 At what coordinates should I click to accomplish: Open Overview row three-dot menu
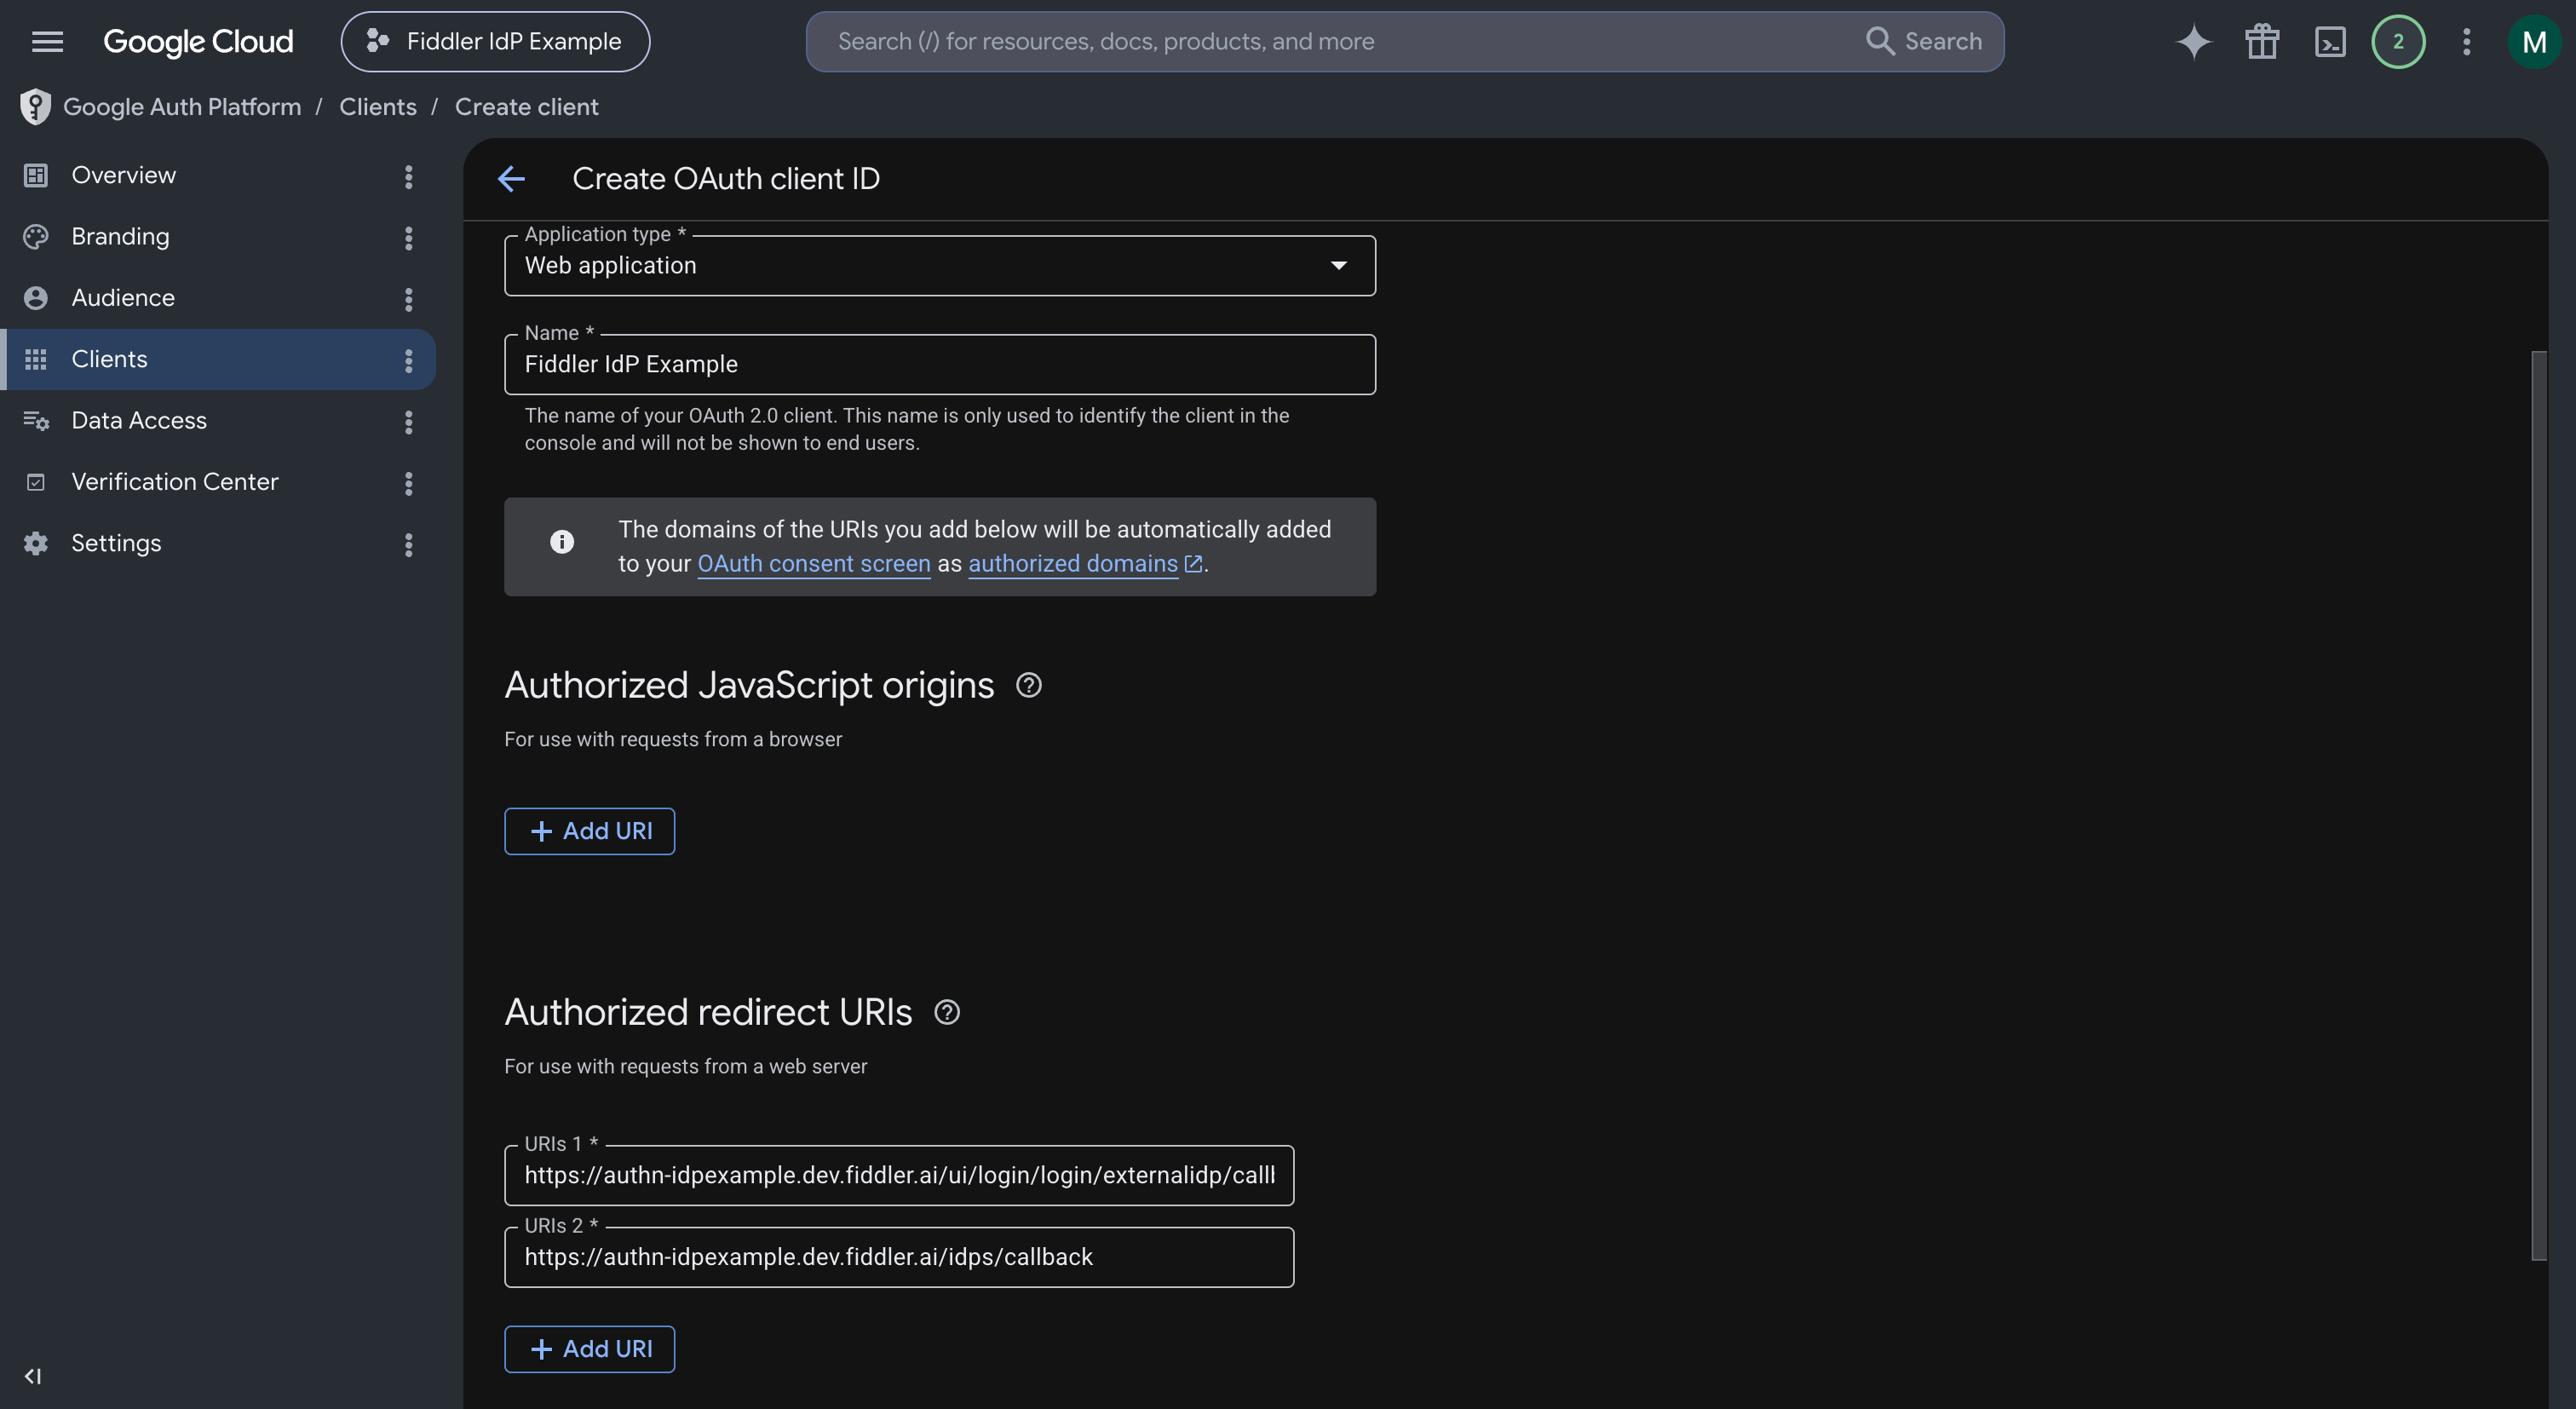coord(408,177)
